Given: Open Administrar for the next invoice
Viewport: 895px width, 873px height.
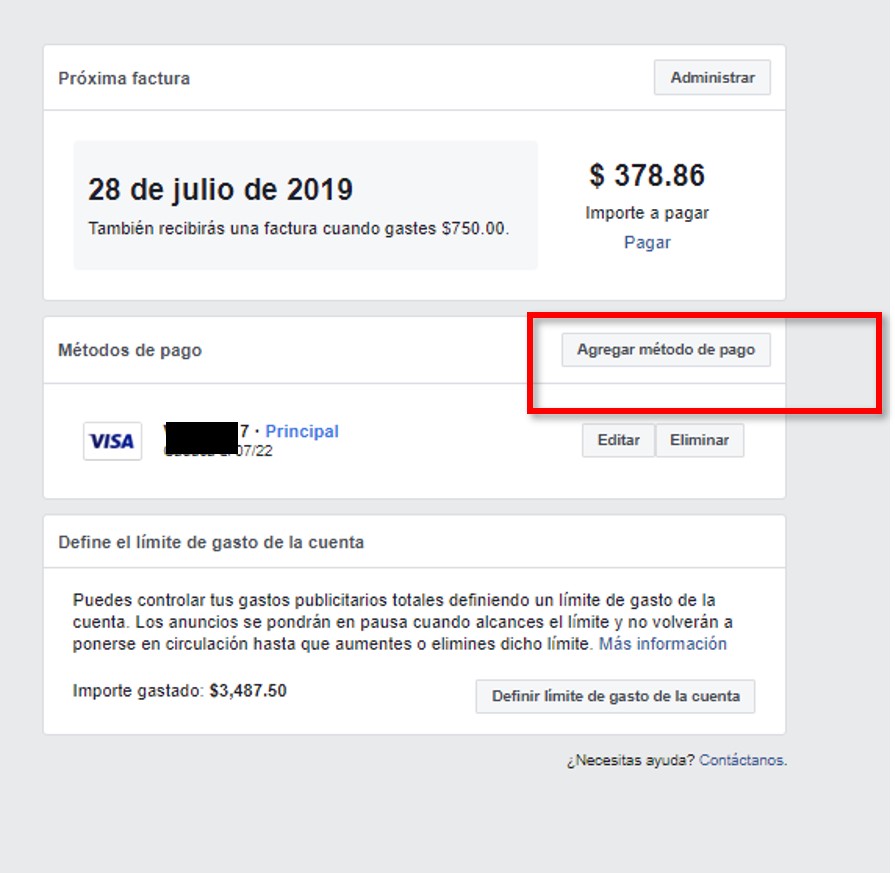Looking at the screenshot, I should pyautogui.click(x=712, y=77).
